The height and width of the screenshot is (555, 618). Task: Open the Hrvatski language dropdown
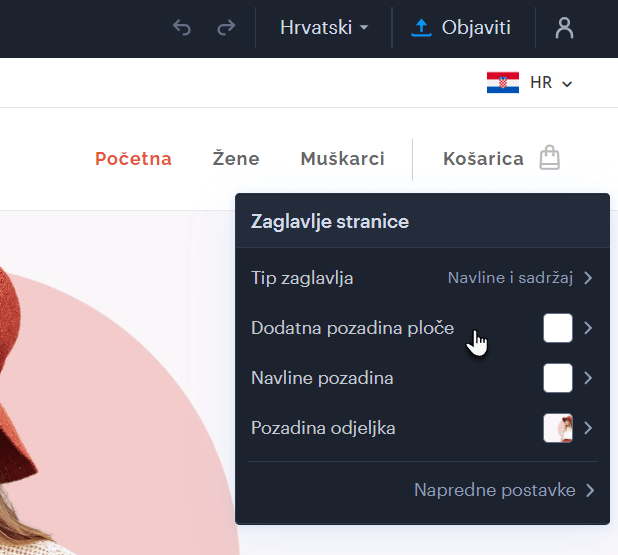(x=324, y=28)
